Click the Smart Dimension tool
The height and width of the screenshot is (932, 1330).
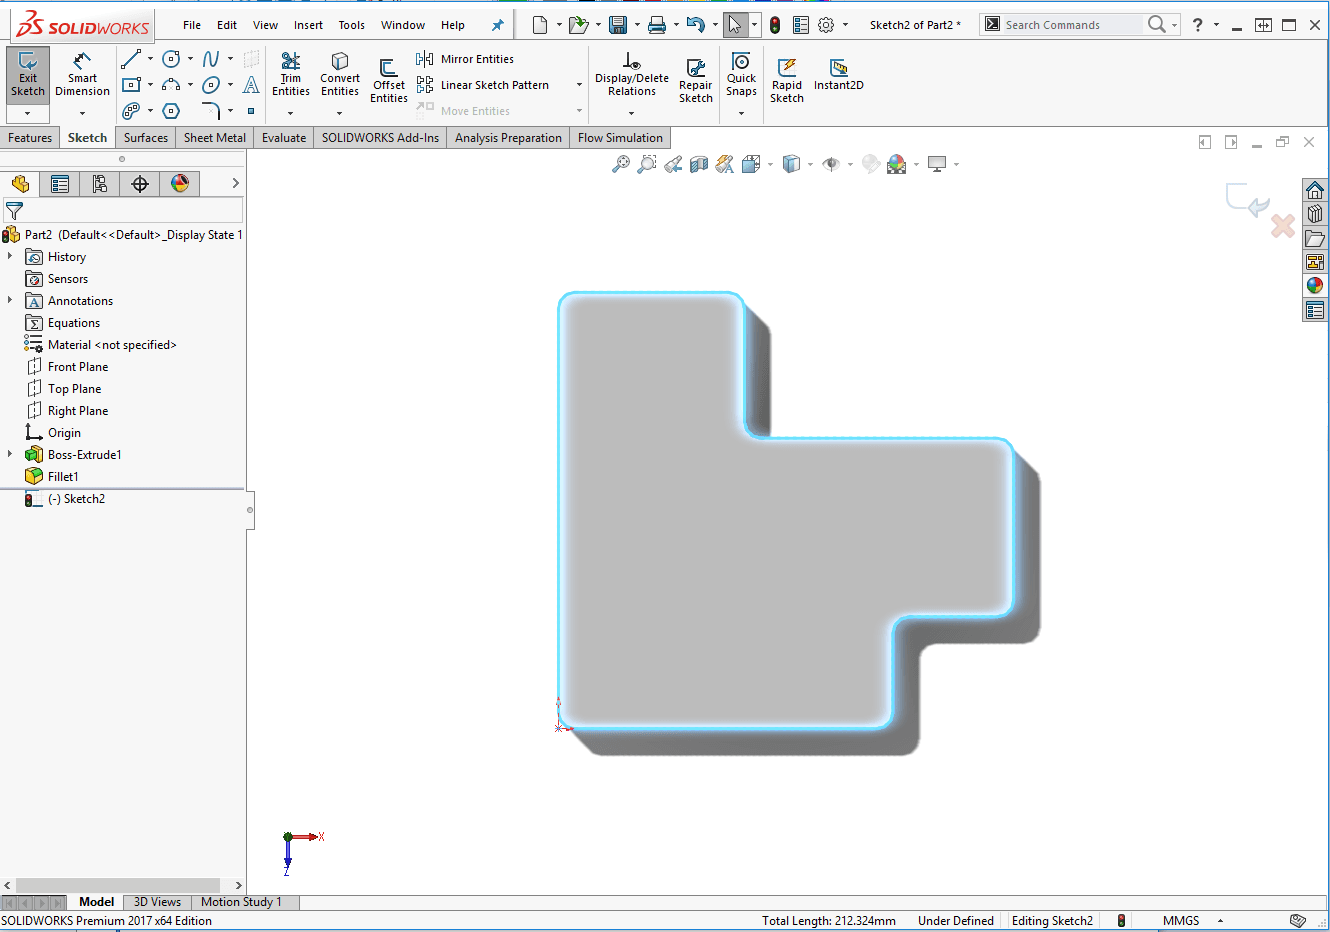pyautogui.click(x=82, y=75)
